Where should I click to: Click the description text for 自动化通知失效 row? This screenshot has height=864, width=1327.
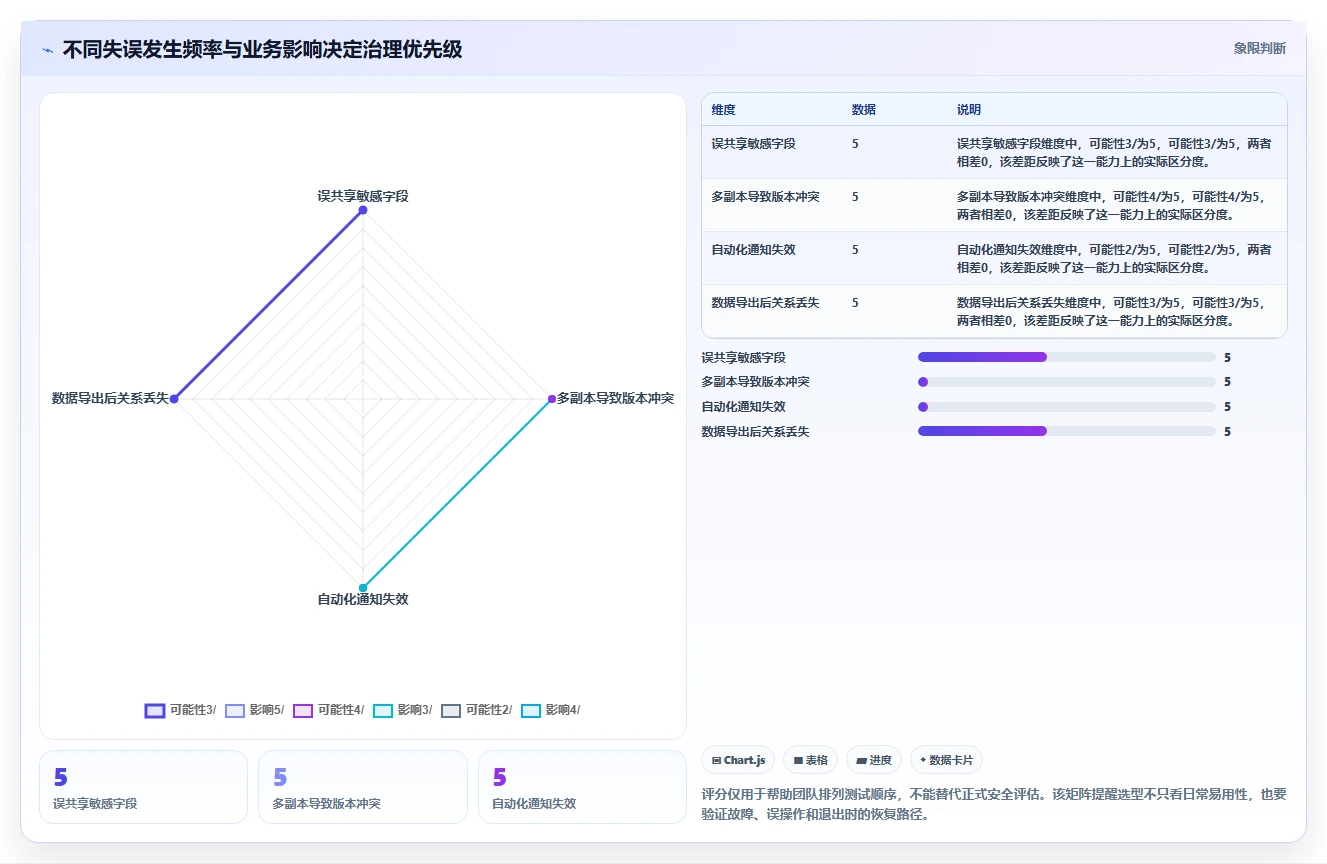(x=1114, y=259)
